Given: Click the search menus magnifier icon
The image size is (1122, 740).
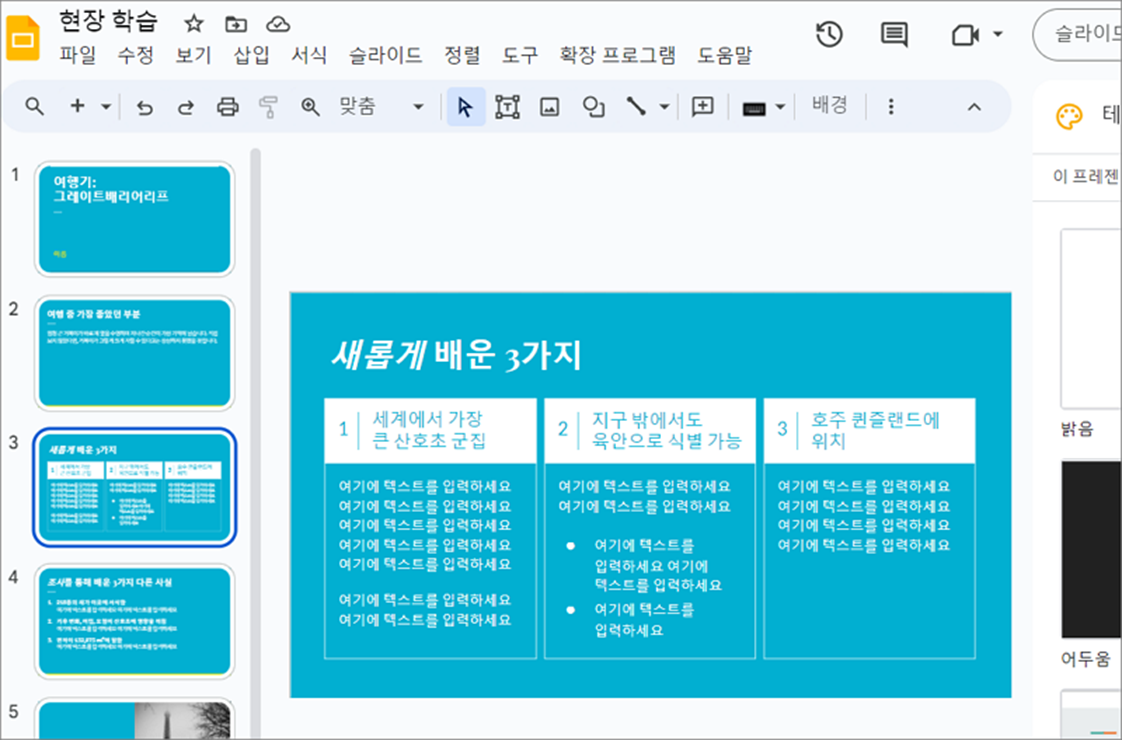Looking at the screenshot, I should tap(34, 107).
